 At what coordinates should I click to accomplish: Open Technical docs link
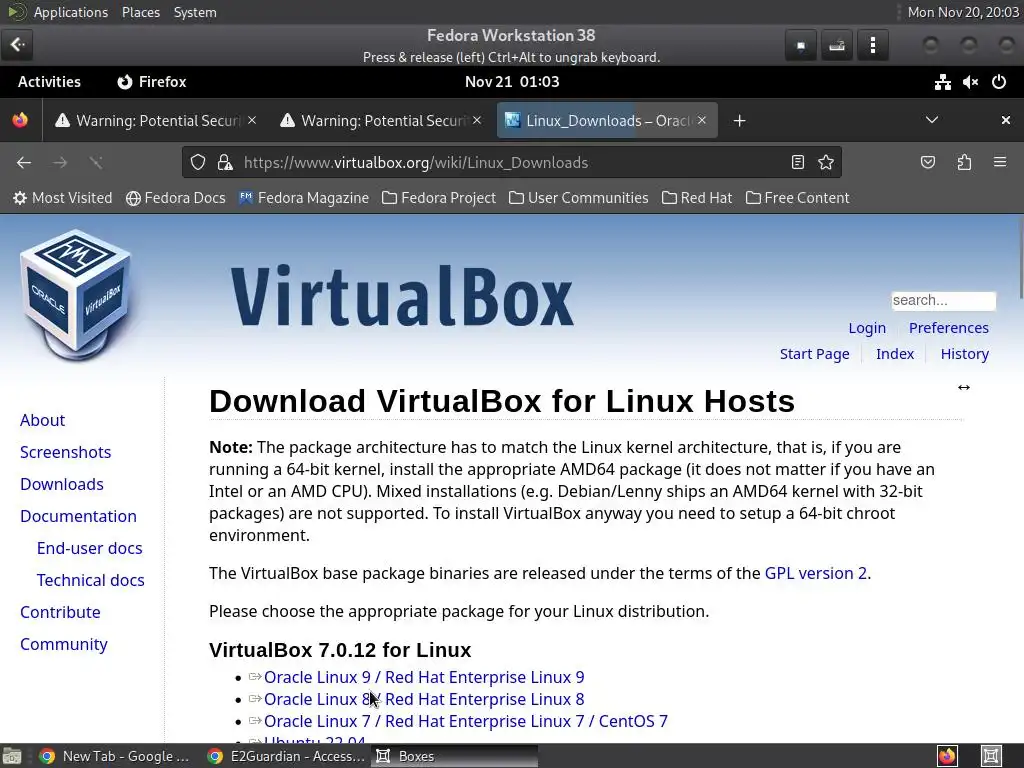pyautogui.click(x=90, y=580)
